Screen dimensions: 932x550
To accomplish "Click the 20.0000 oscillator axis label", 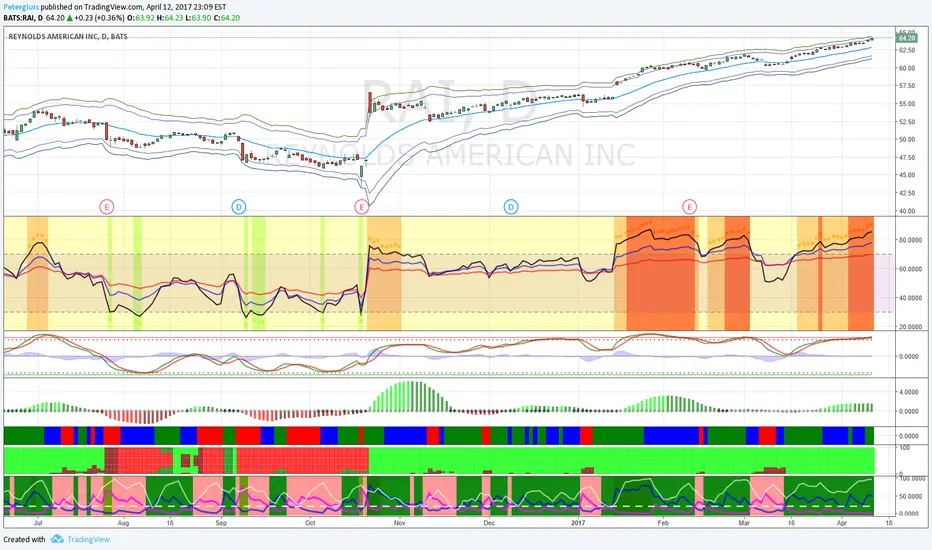I will coord(910,327).
